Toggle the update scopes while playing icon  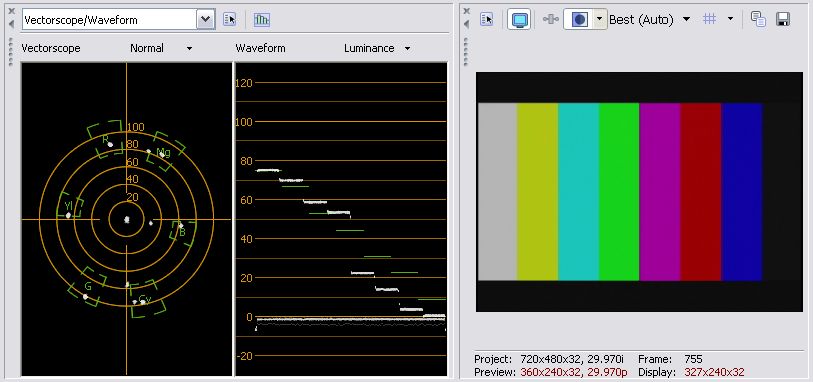tap(262, 20)
